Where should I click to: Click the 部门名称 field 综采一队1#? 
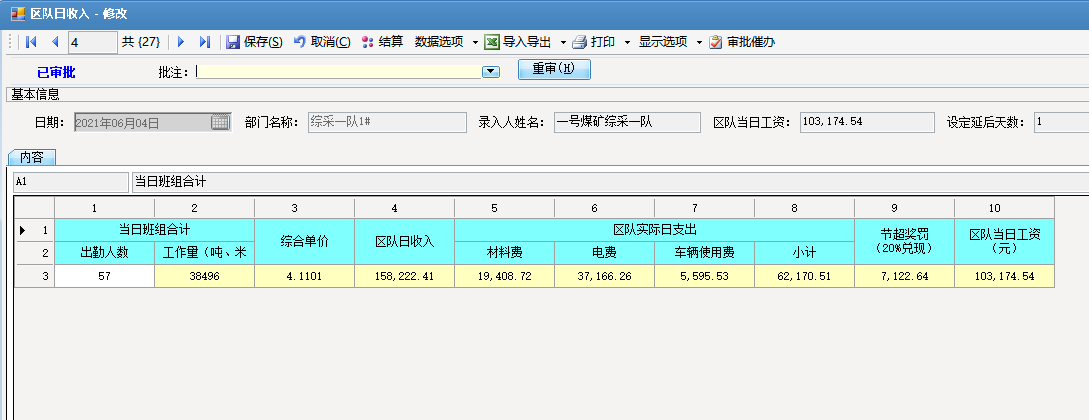click(x=388, y=122)
